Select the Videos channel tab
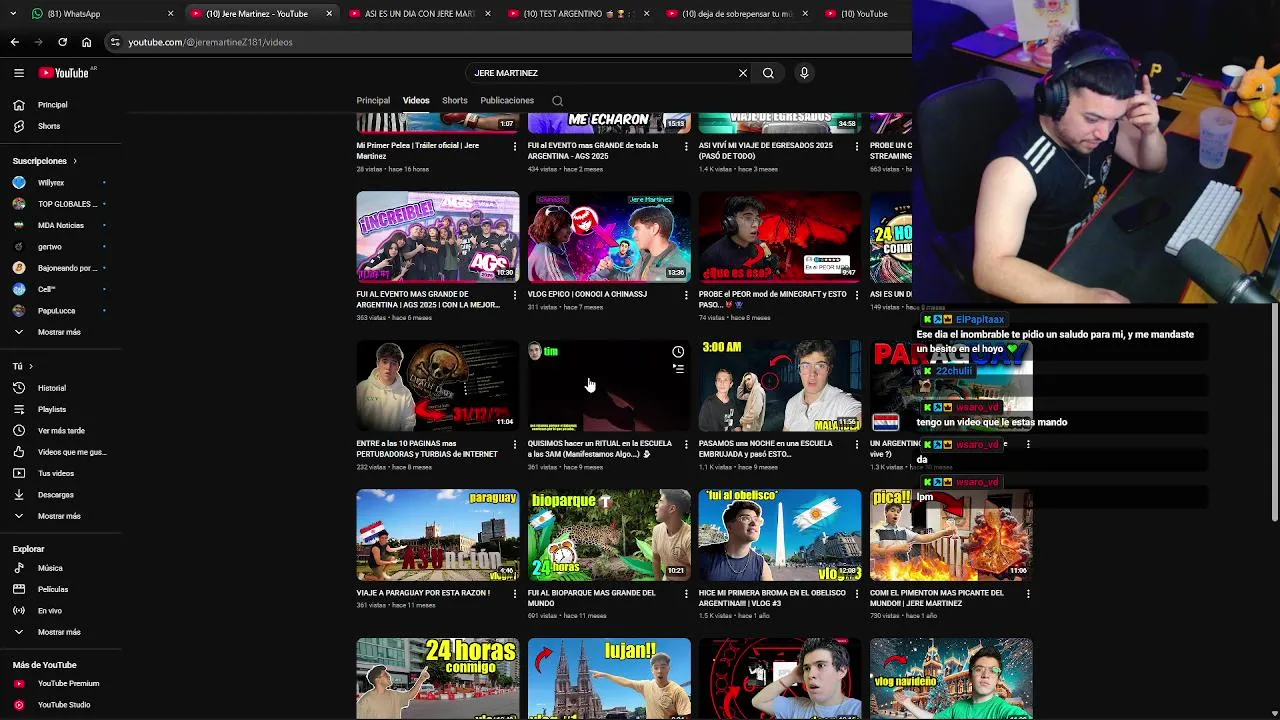The height and width of the screenshot is (720, 1280). (416, 101)
